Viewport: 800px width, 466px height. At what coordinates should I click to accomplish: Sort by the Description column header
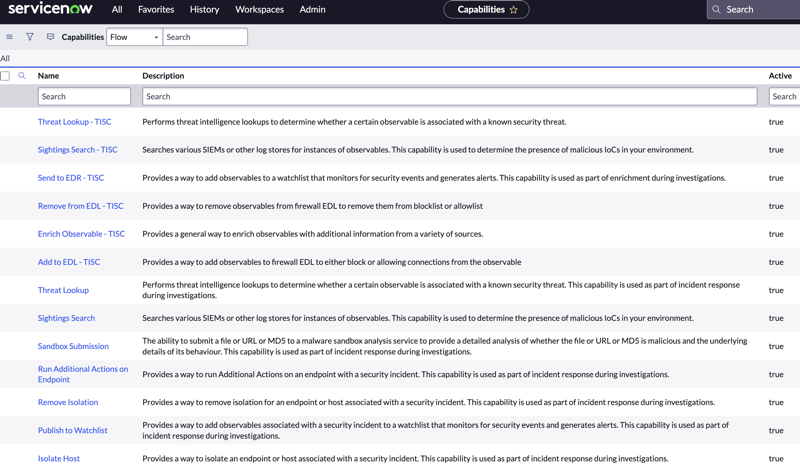point(163,76)
